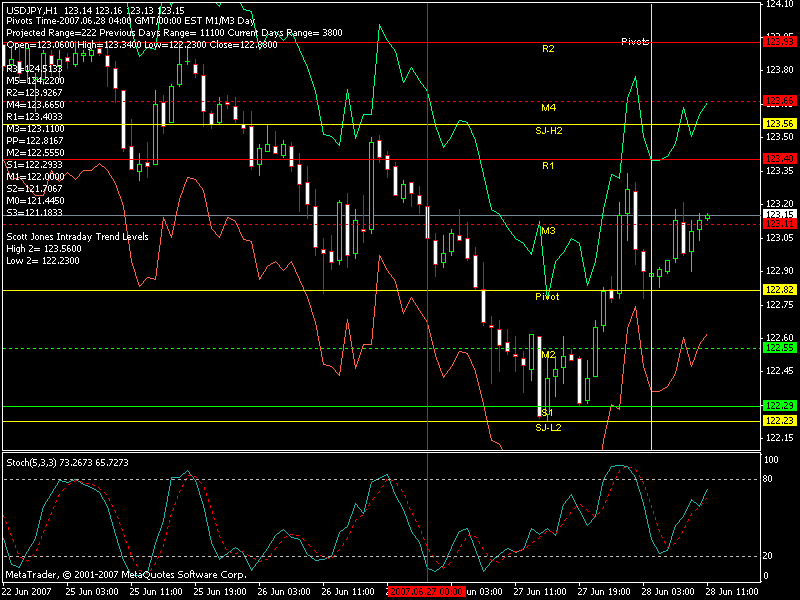This screenshot has width=800, height=600.
Task: Select the M3 level label
Action: 548,231
